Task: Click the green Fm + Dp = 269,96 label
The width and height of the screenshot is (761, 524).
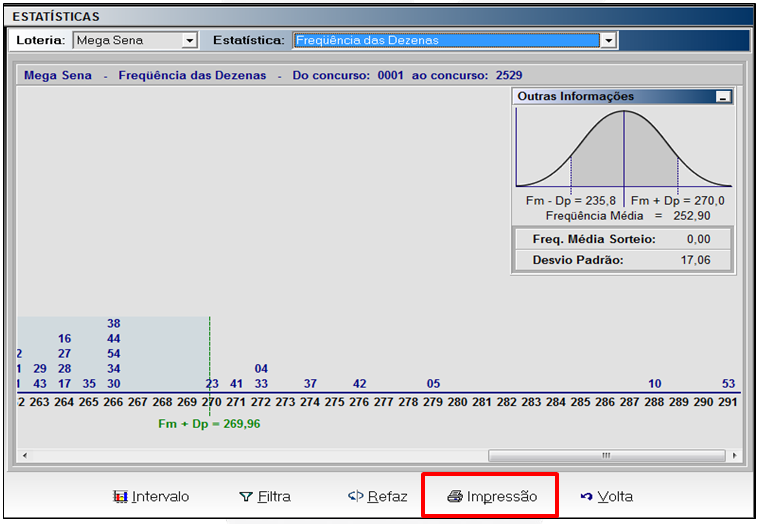Action: tap(209, 424)
